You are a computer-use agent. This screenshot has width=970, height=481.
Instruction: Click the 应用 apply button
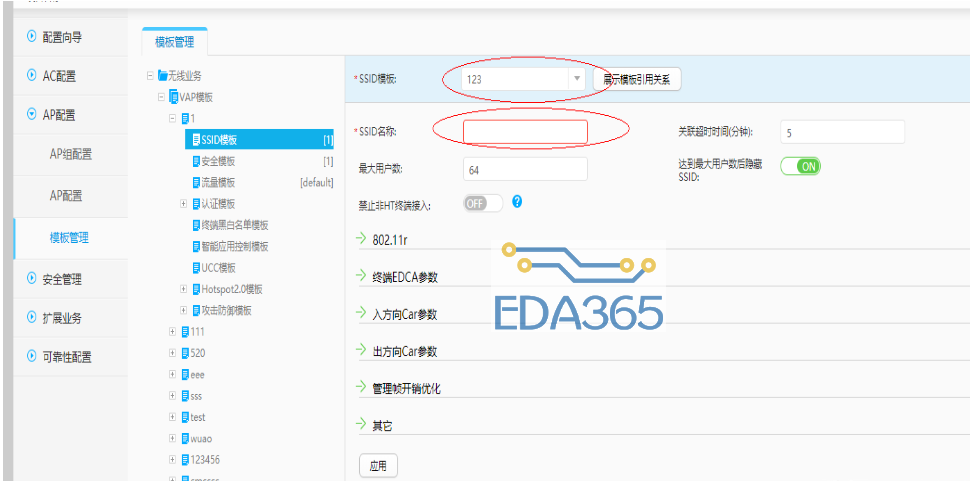(x=378, y=466)
